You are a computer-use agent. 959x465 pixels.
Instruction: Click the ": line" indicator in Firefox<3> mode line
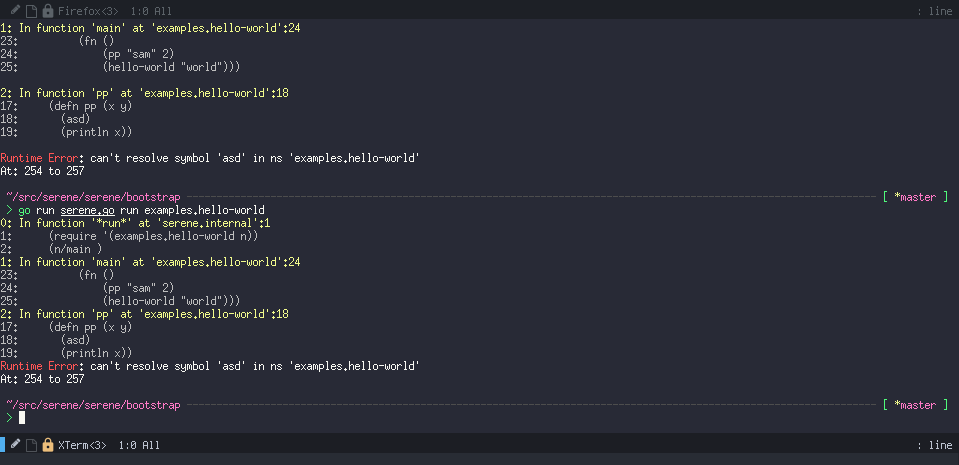coord(935,11)
